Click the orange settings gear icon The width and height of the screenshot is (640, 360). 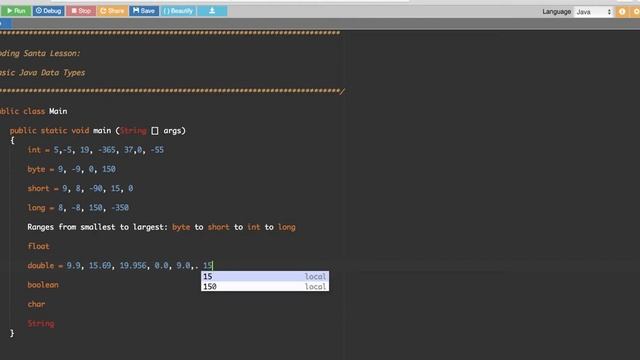(636, 12)
